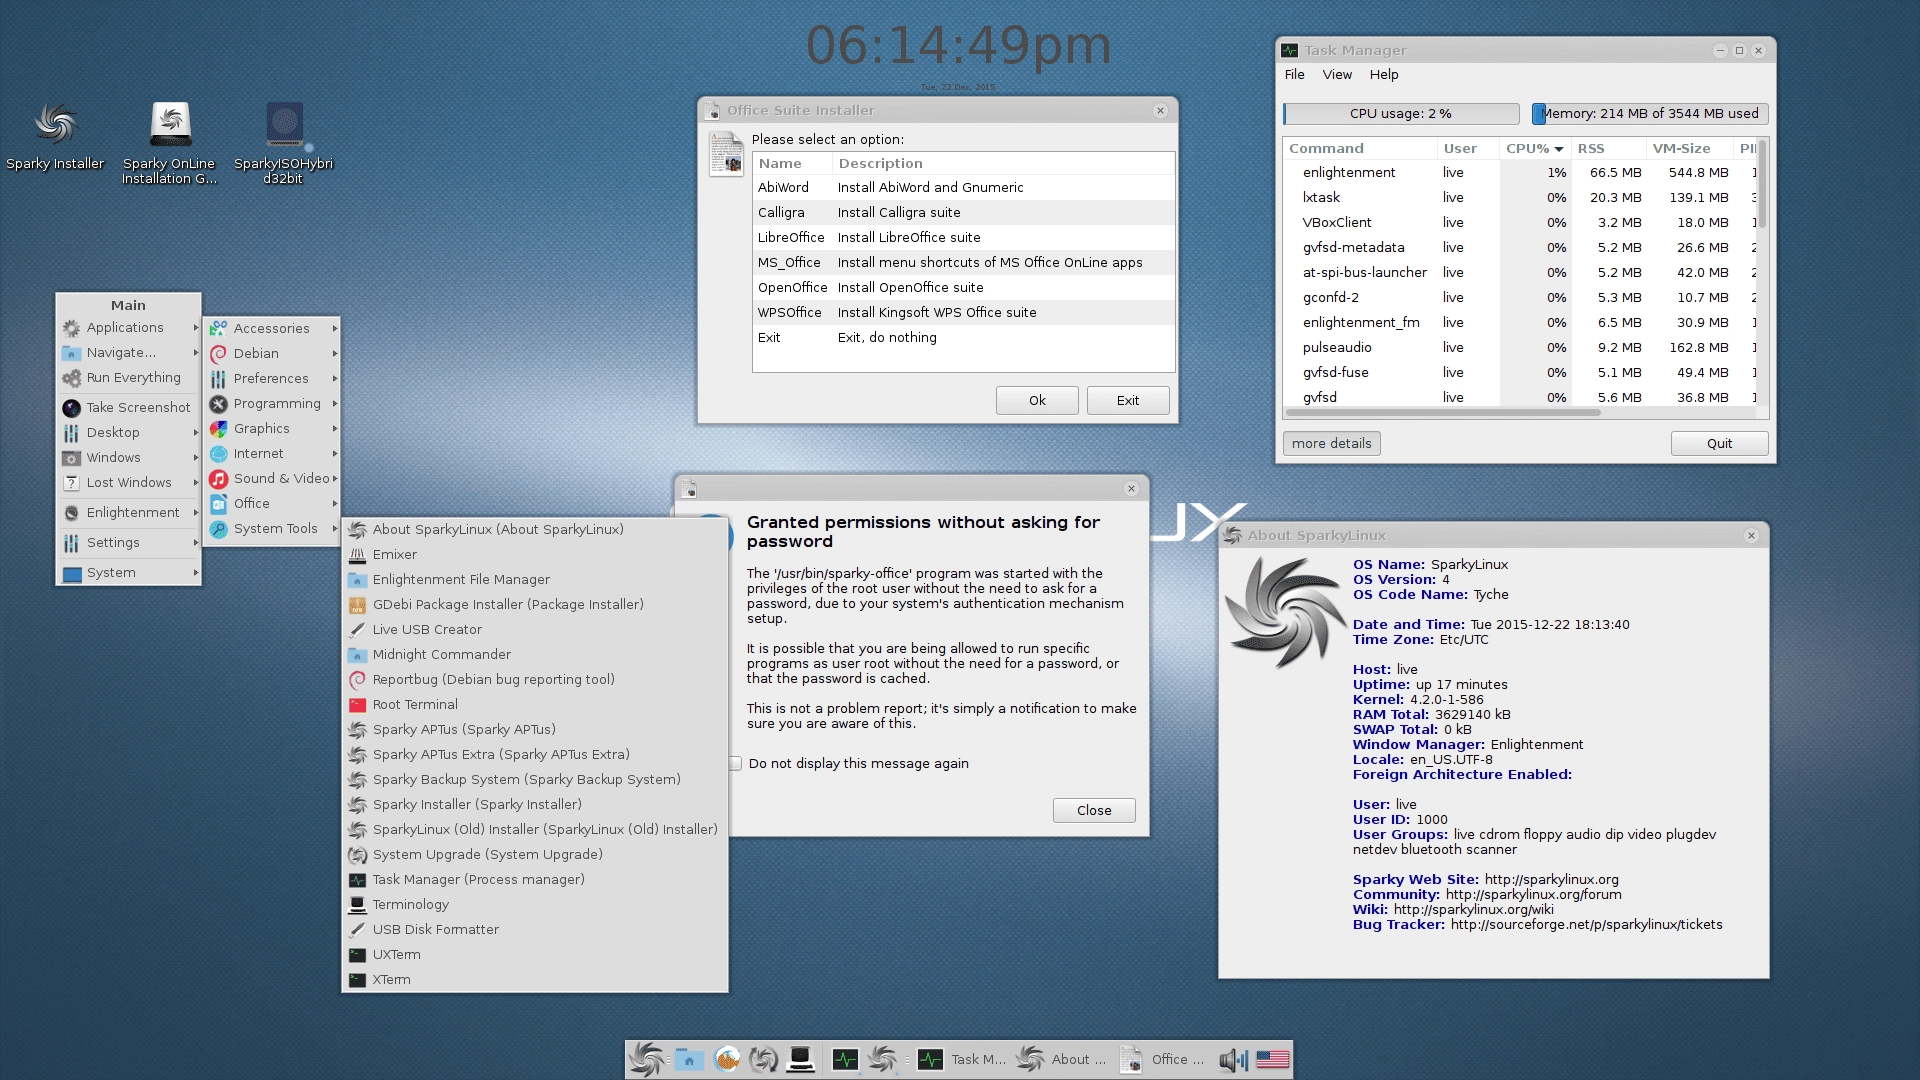
Task: Open the SparkyISOHybrid32bit desktop icon
Action: pos(284,143)
